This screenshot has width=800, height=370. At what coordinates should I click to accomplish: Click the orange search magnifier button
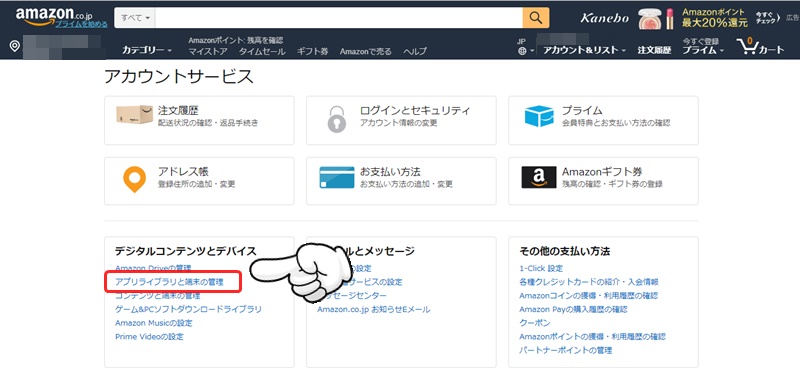536,18
